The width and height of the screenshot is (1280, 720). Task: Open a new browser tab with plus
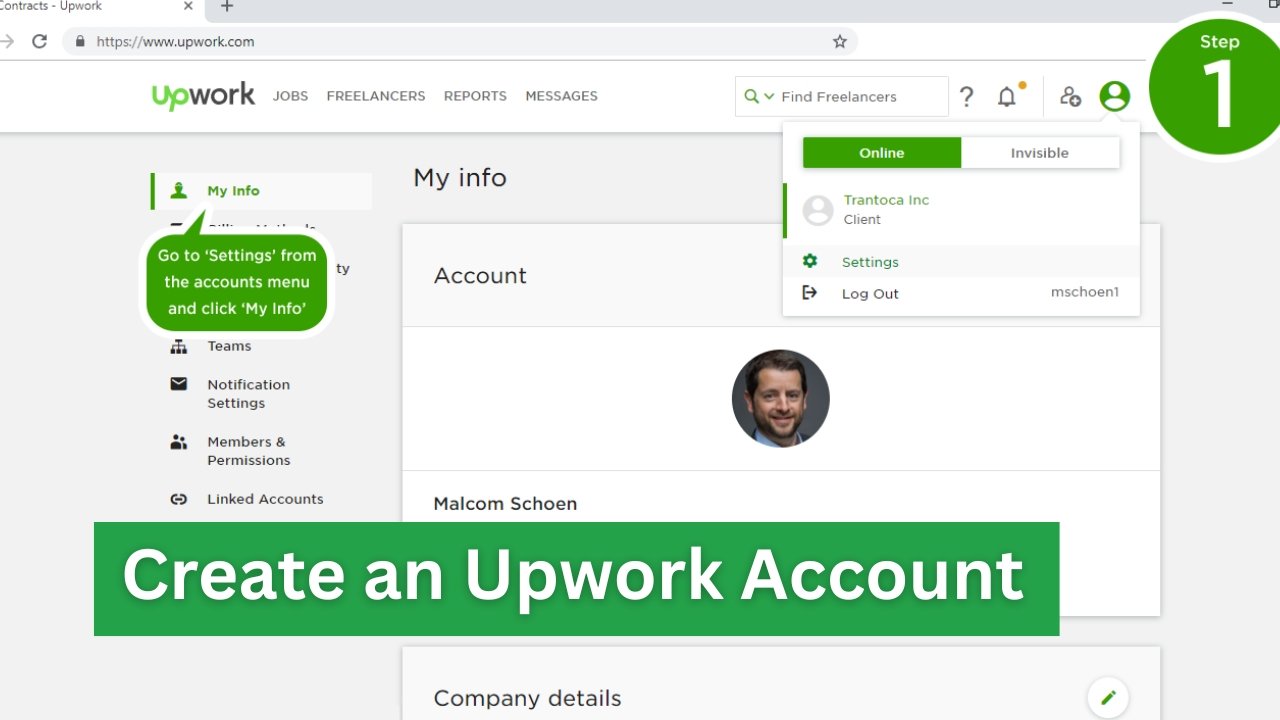(x=227, y=6)
